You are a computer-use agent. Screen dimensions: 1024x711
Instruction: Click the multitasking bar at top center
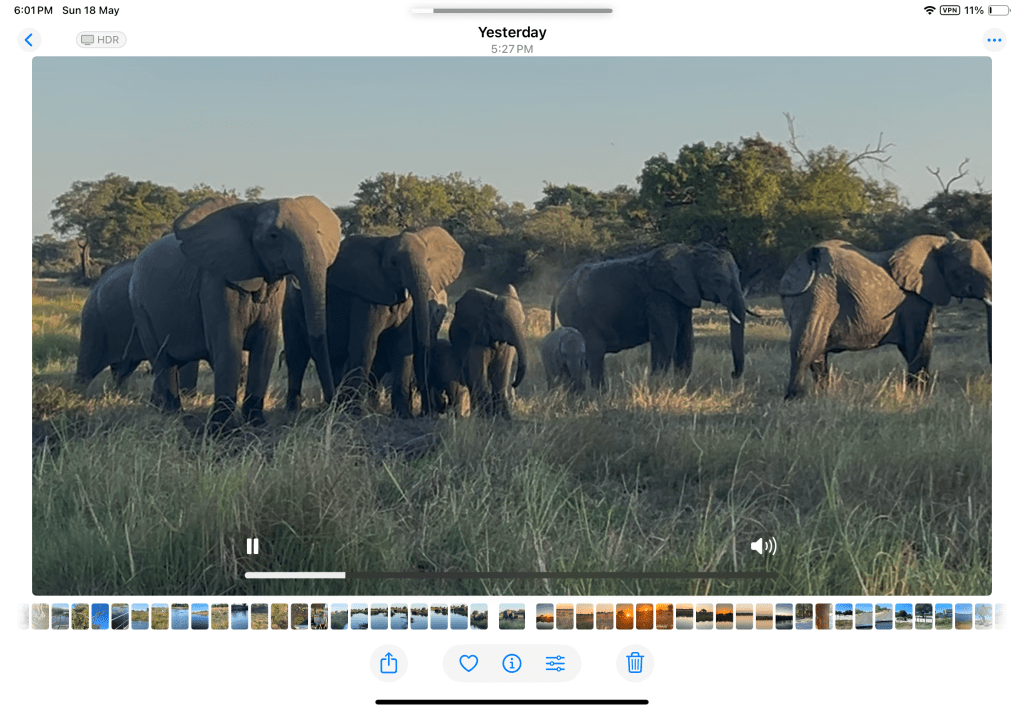512,11
